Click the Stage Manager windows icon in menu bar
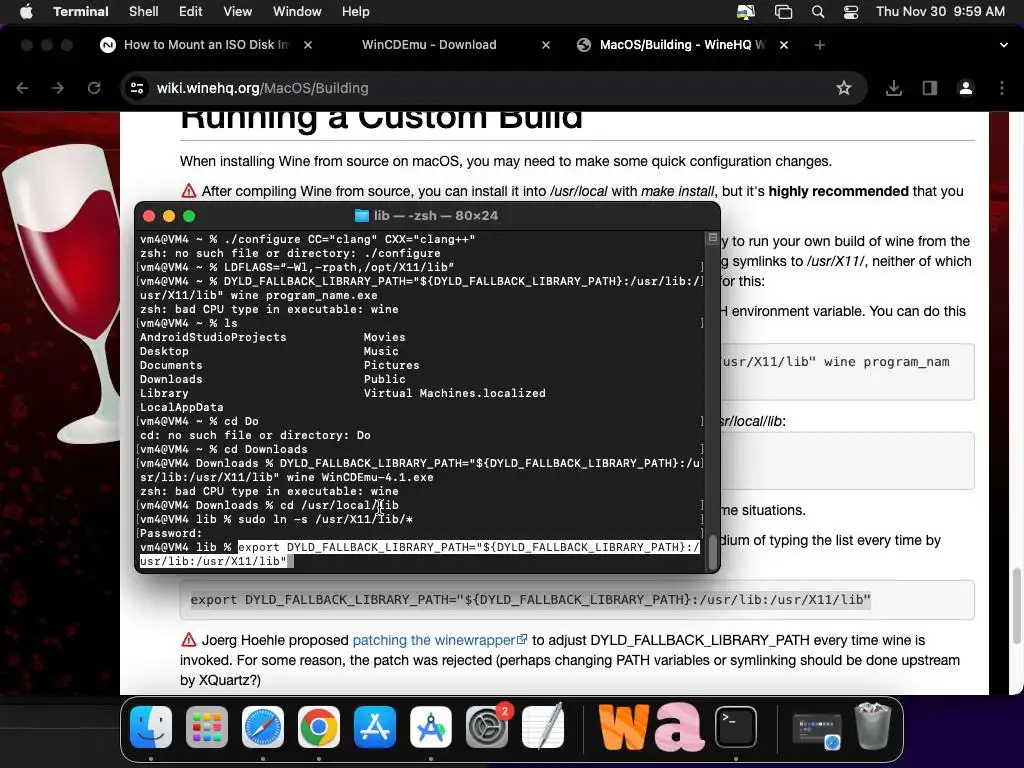1024x768 pixels. point(783,12)
